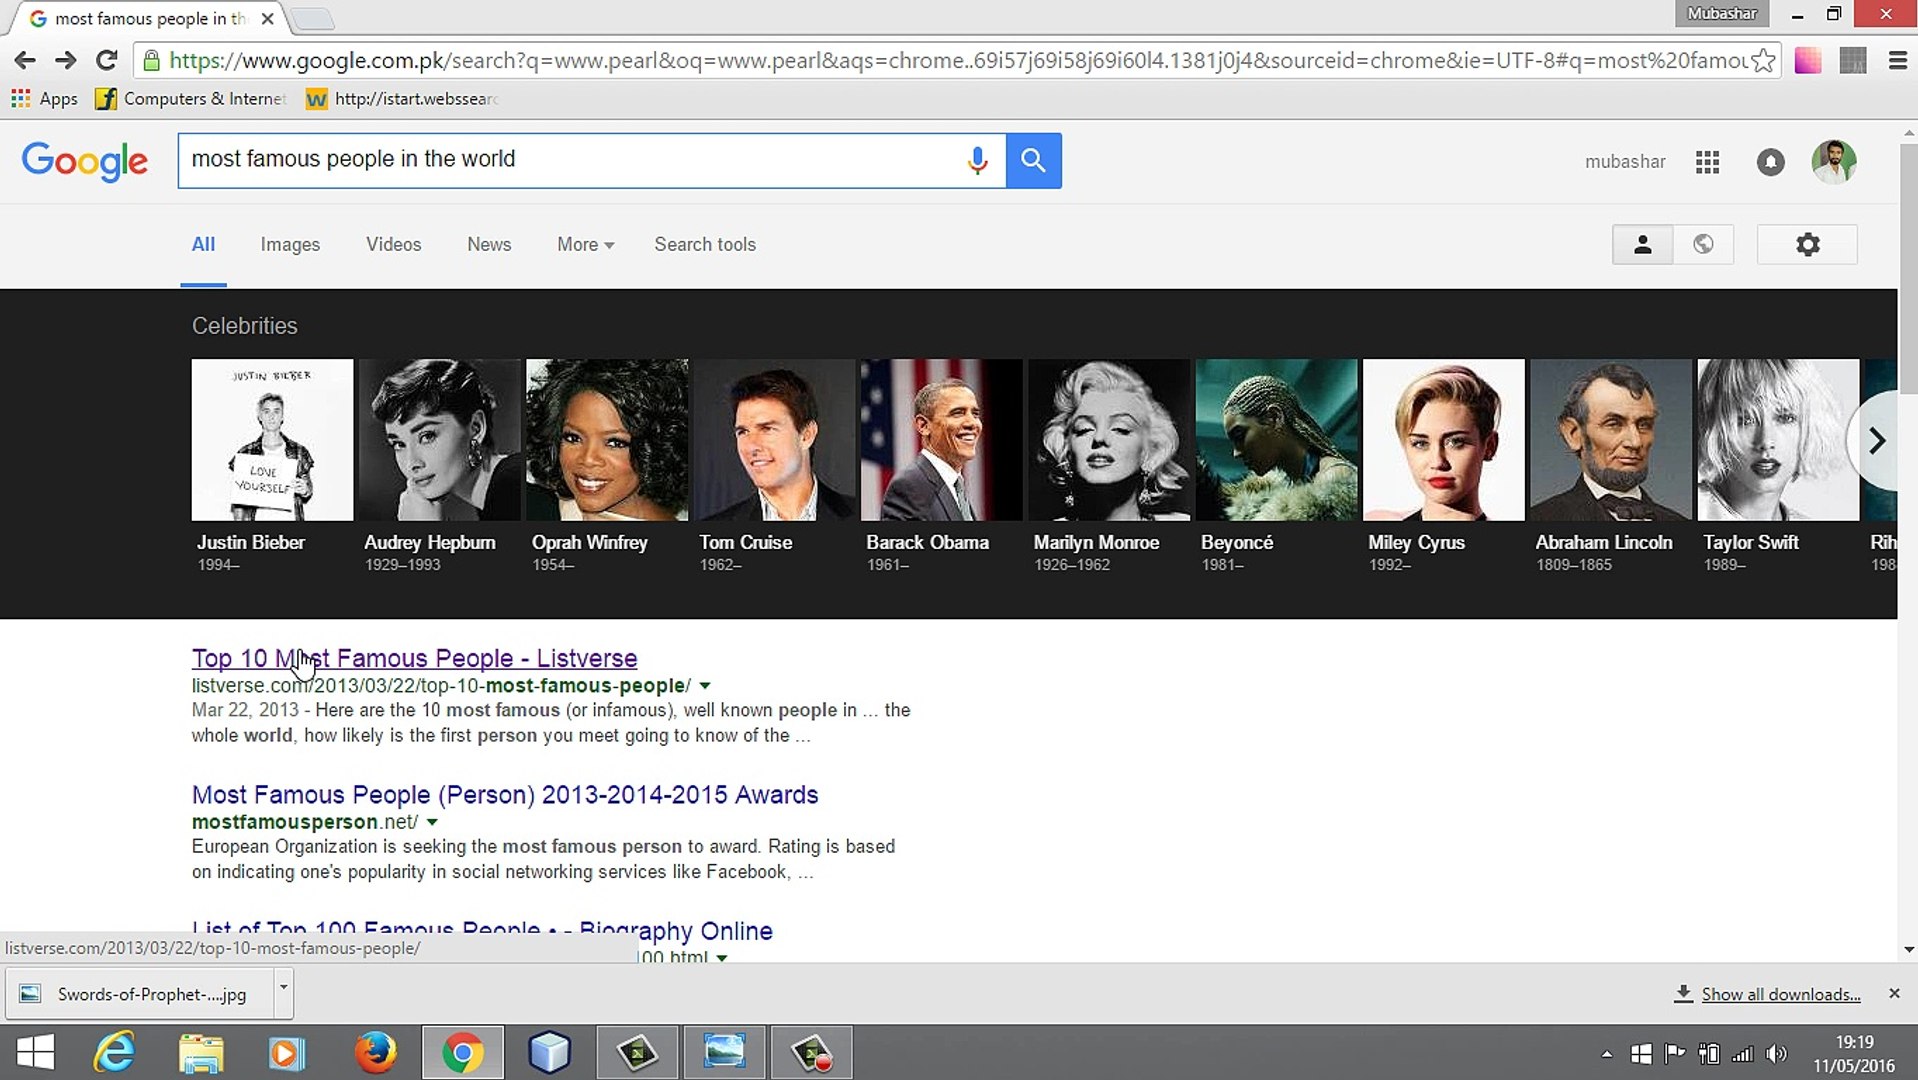Viewport: 1918px width, 1080px height.
Task: Select the Miley Cyrus thumbnail
Action: pos(1444,440)
